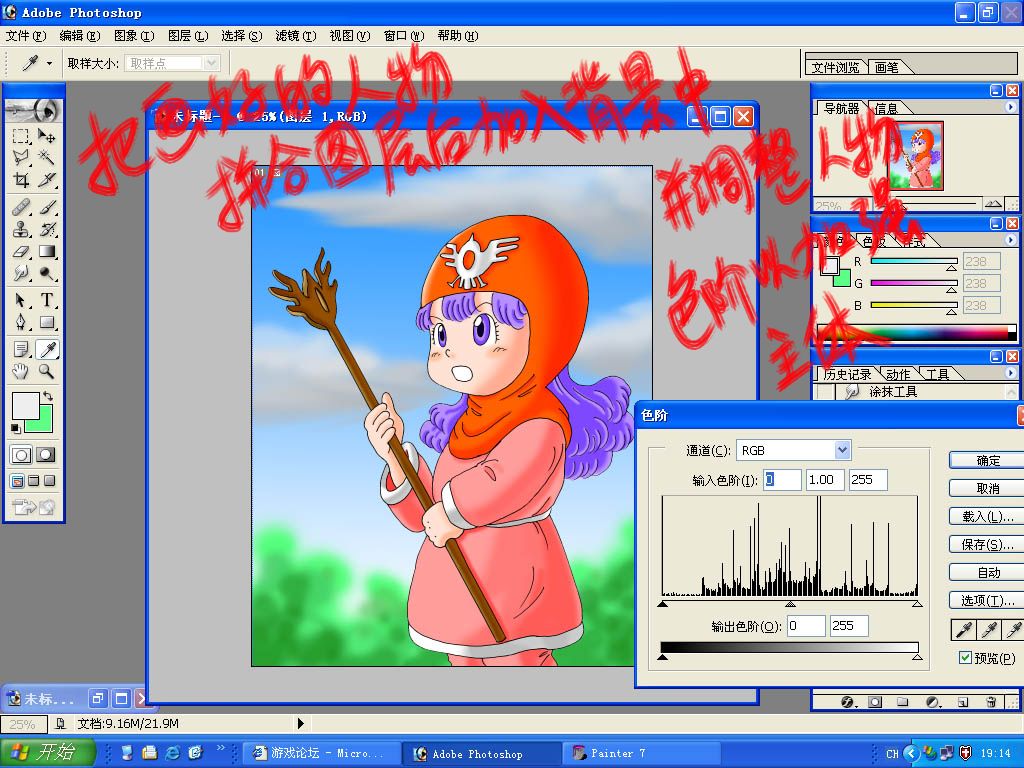Open the Navigator palette flyout menu
Viewport: 1024px width, 768px height.
click(x=1011, y=107)
